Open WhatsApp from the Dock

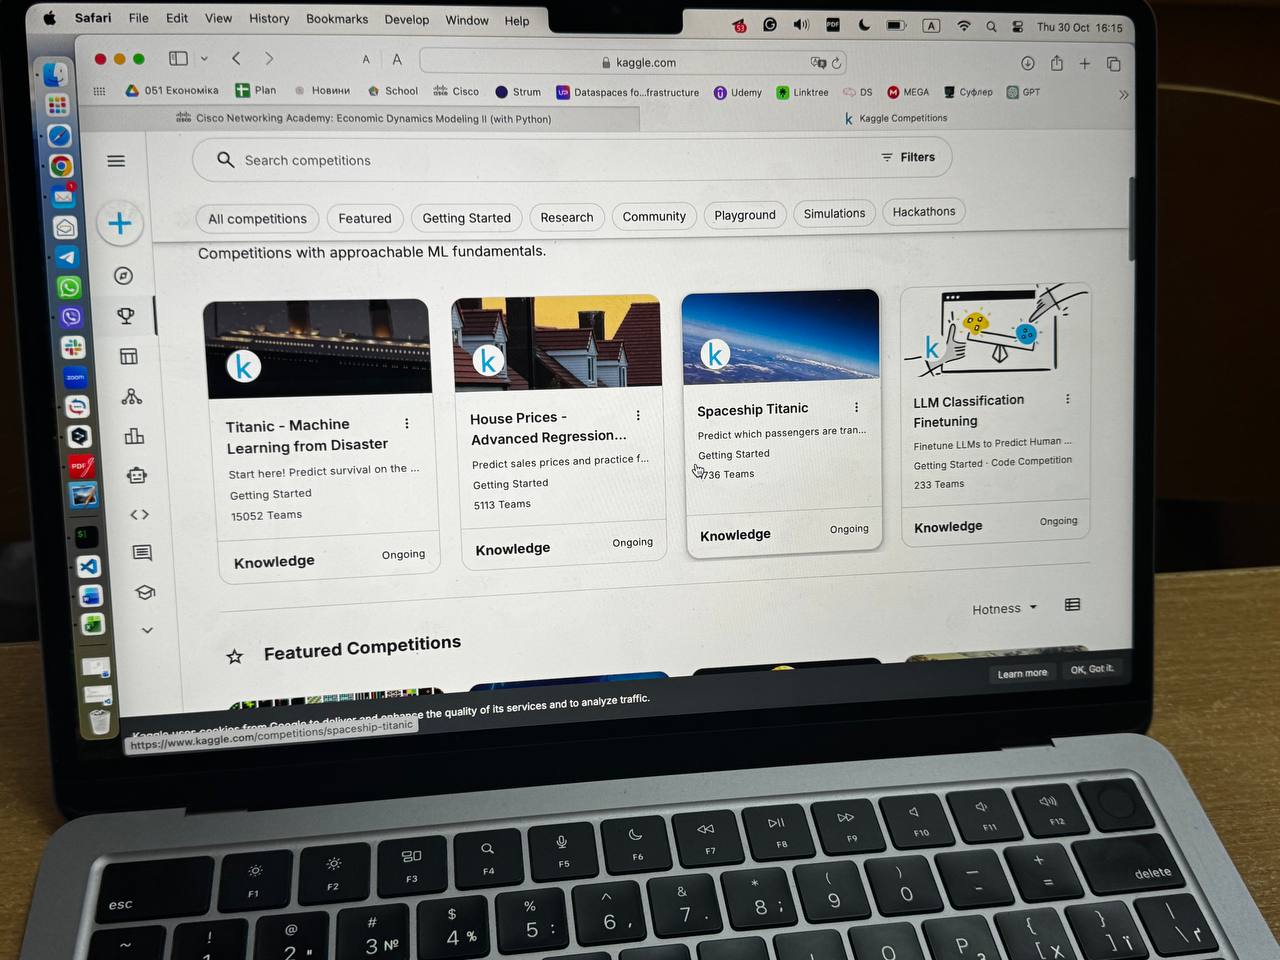[x=69, y=288]
